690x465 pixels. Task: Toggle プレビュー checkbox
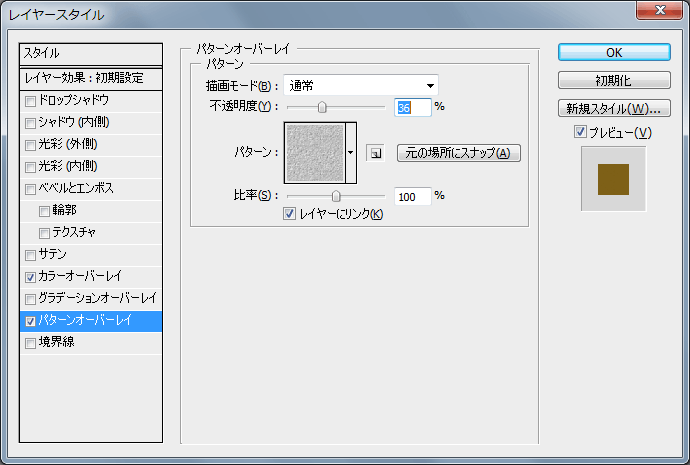pos(580,132)
